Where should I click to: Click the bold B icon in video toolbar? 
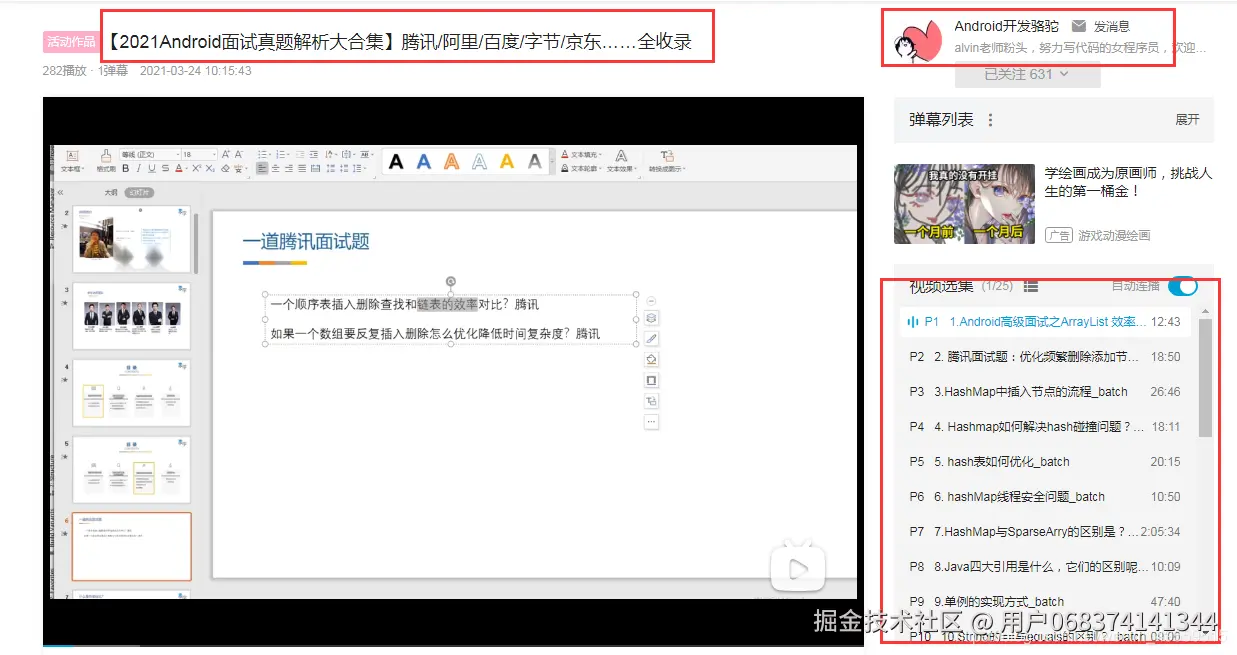126,169
